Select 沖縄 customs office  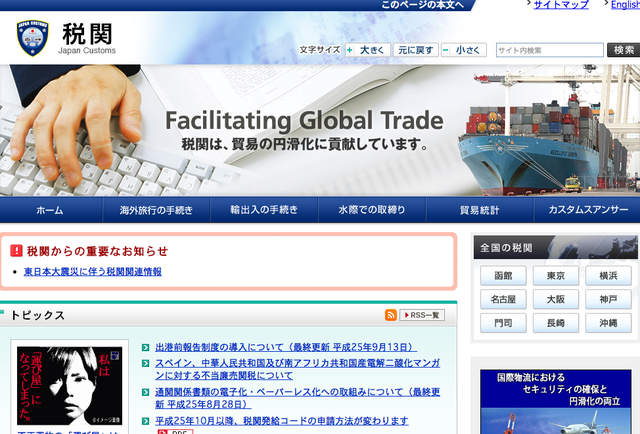608,323
